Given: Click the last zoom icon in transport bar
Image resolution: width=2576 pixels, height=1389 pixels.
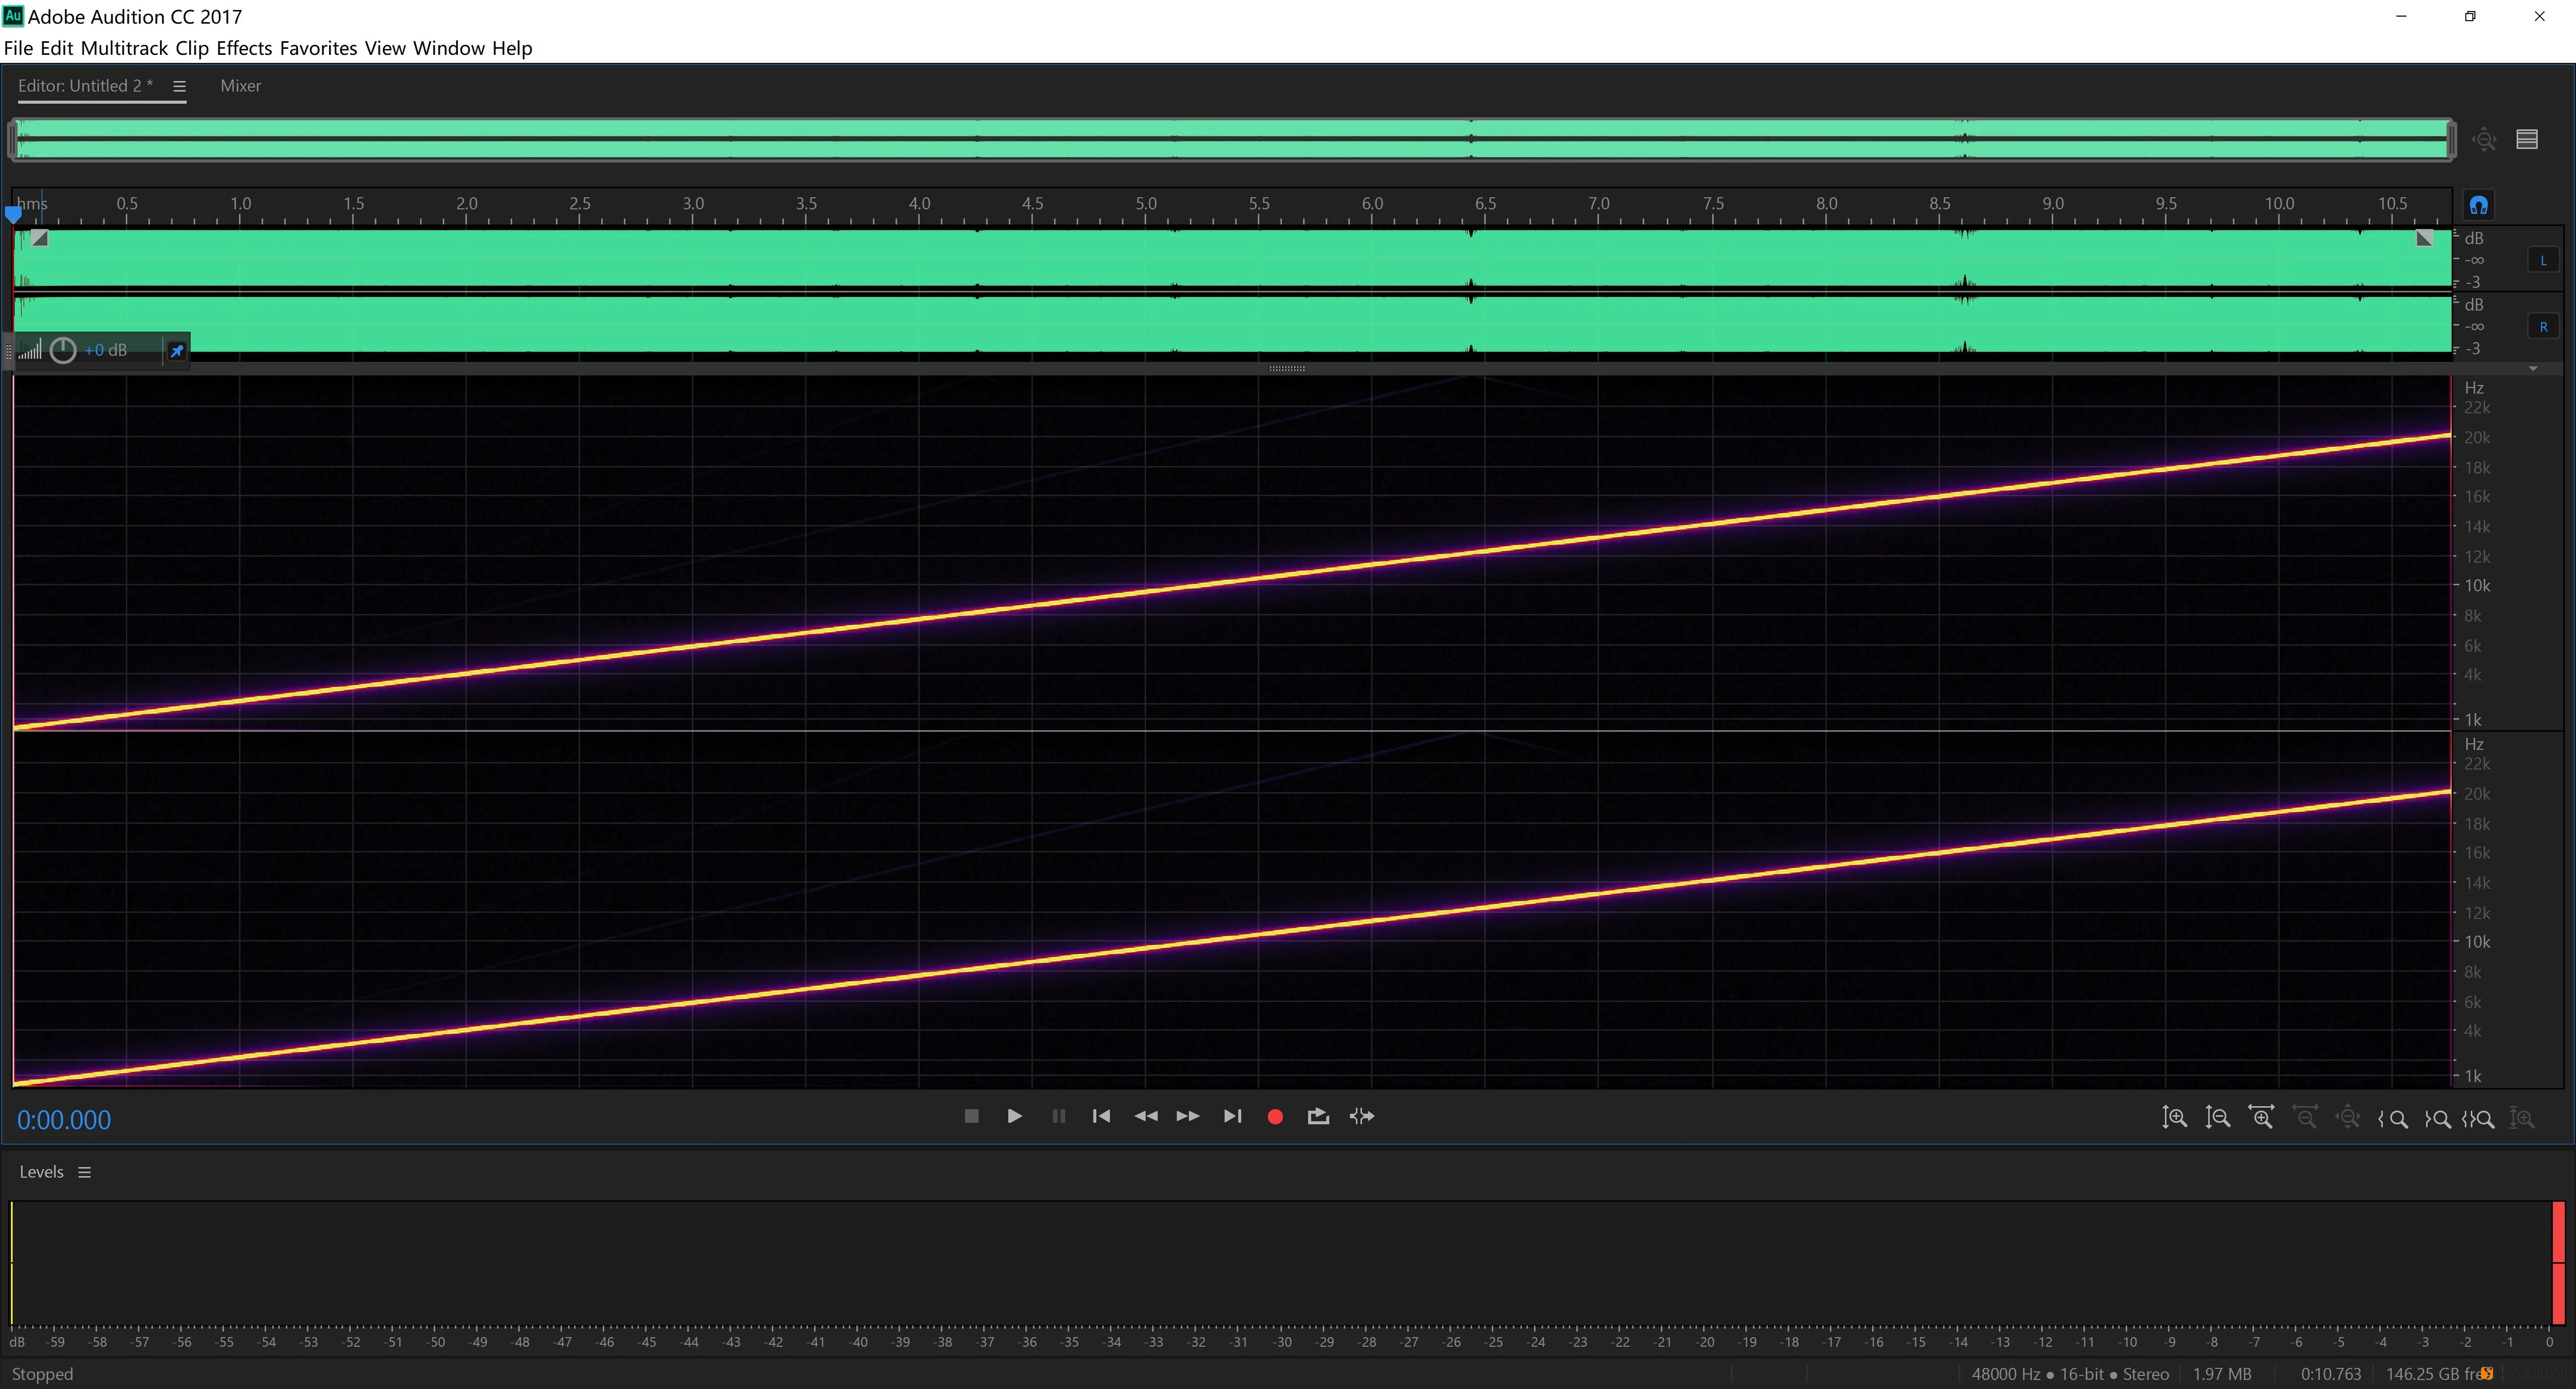Looking at the screenshot, I should tap(2523, 1118).
